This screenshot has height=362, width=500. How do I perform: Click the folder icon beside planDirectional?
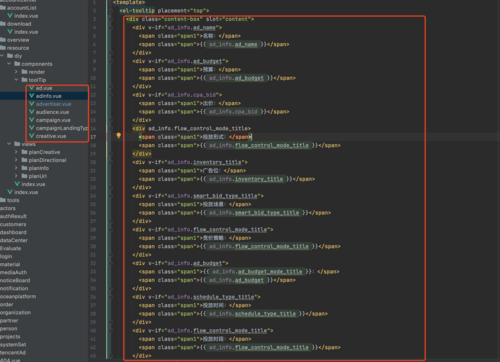click(24, 160)
